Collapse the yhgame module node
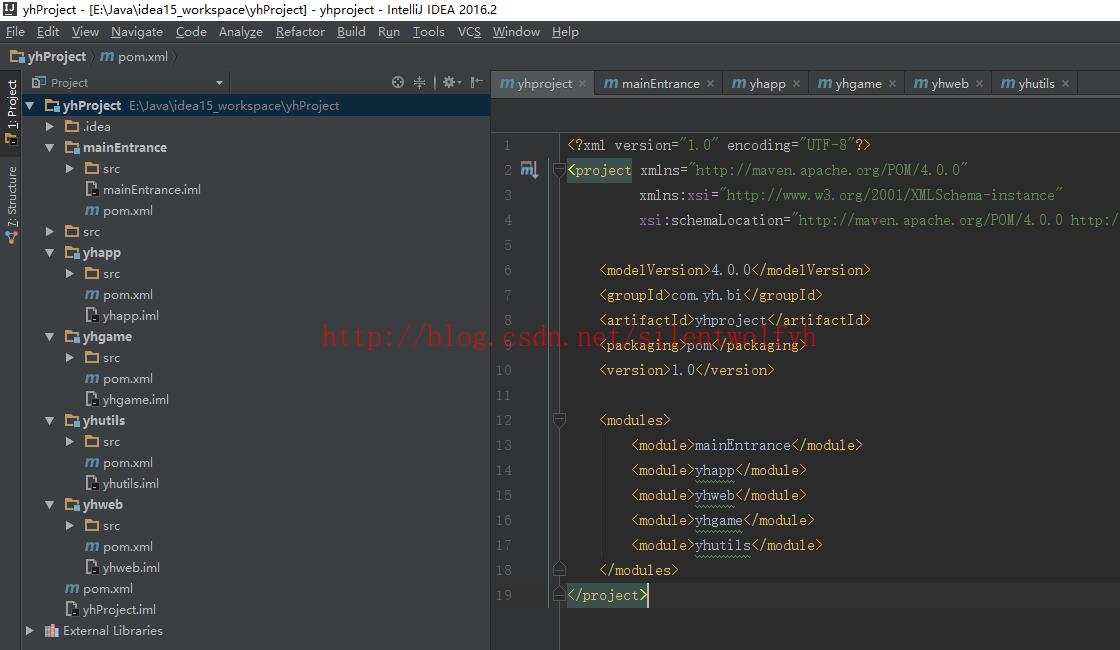Screen dimensions: 1120x650 pos(51,337)
